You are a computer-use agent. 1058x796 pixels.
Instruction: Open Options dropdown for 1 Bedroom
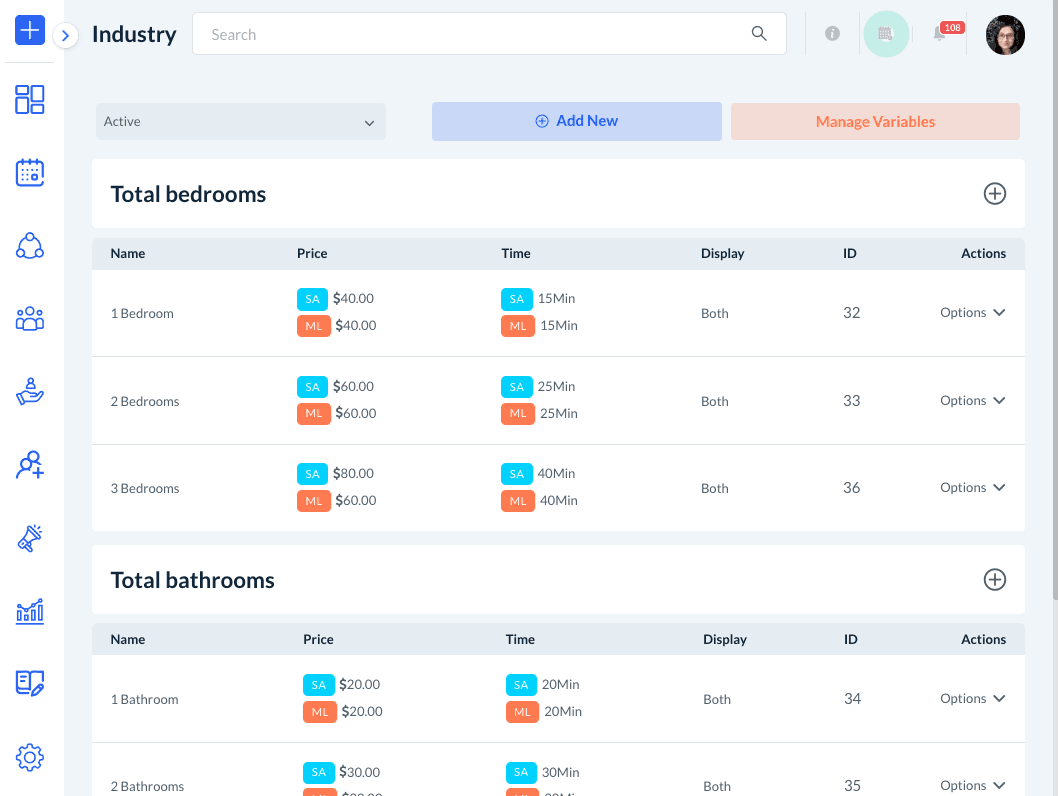[x=972, y=313]
